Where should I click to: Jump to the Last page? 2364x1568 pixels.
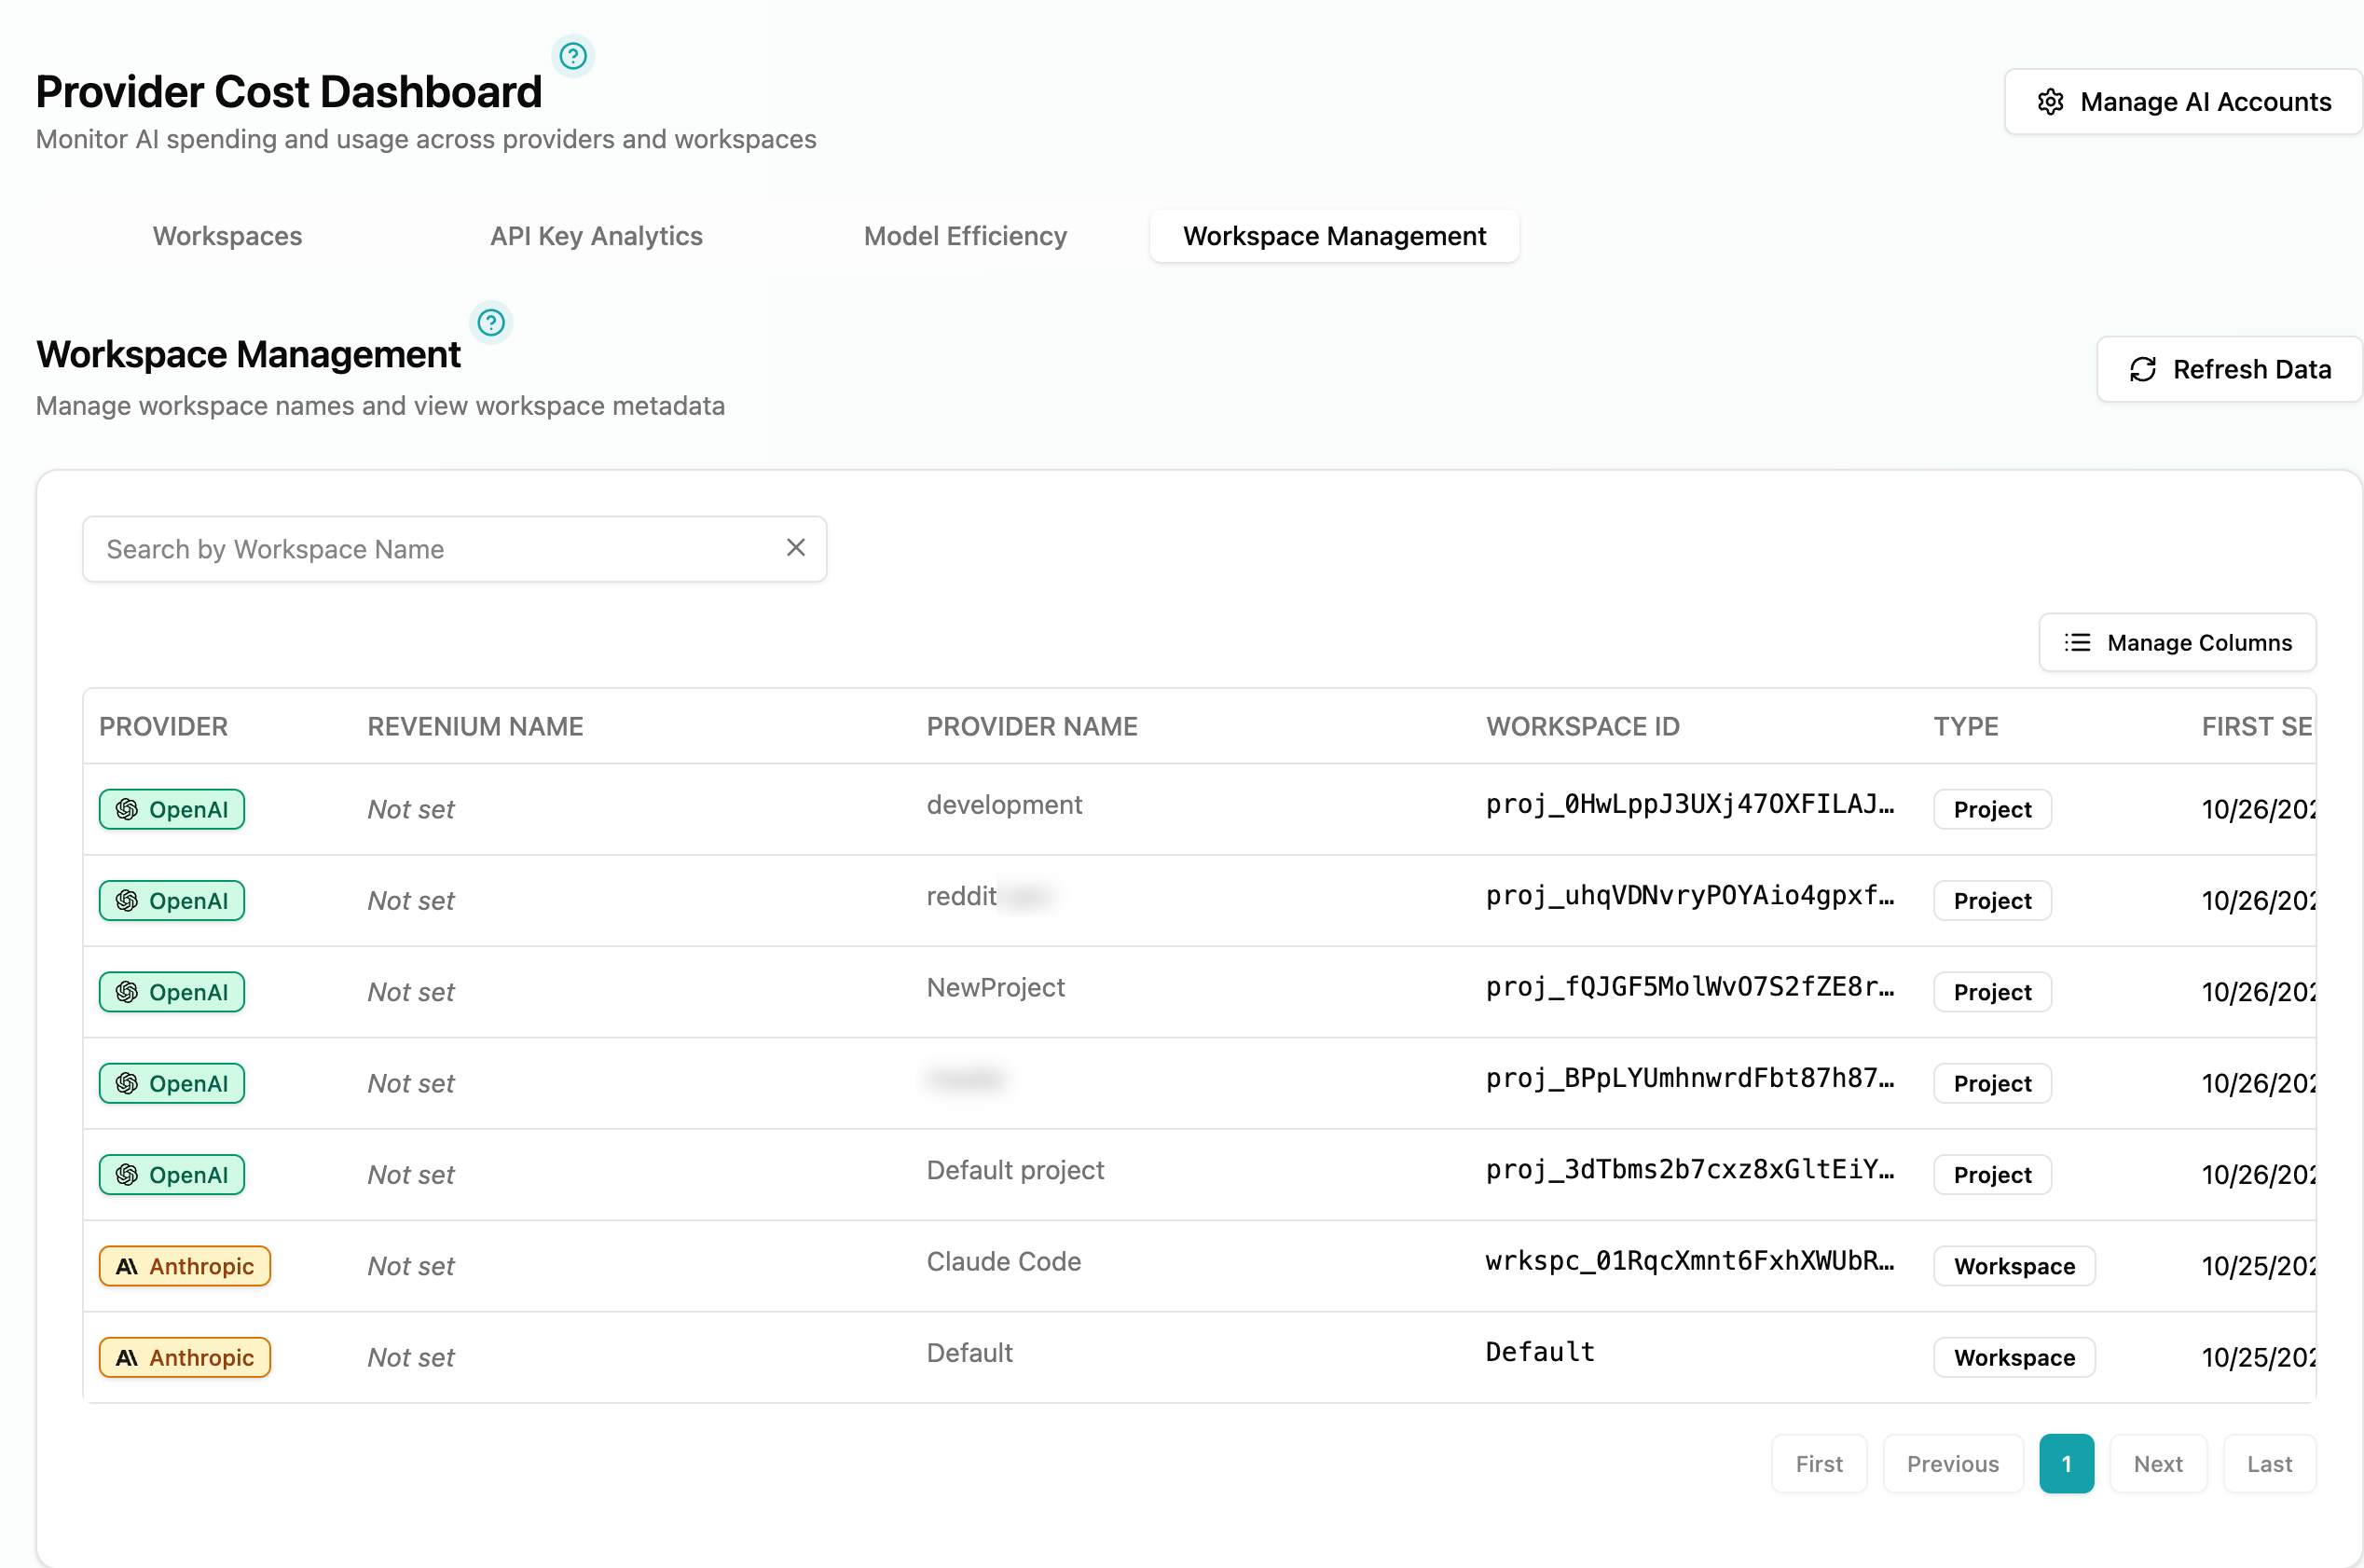2268,1463
